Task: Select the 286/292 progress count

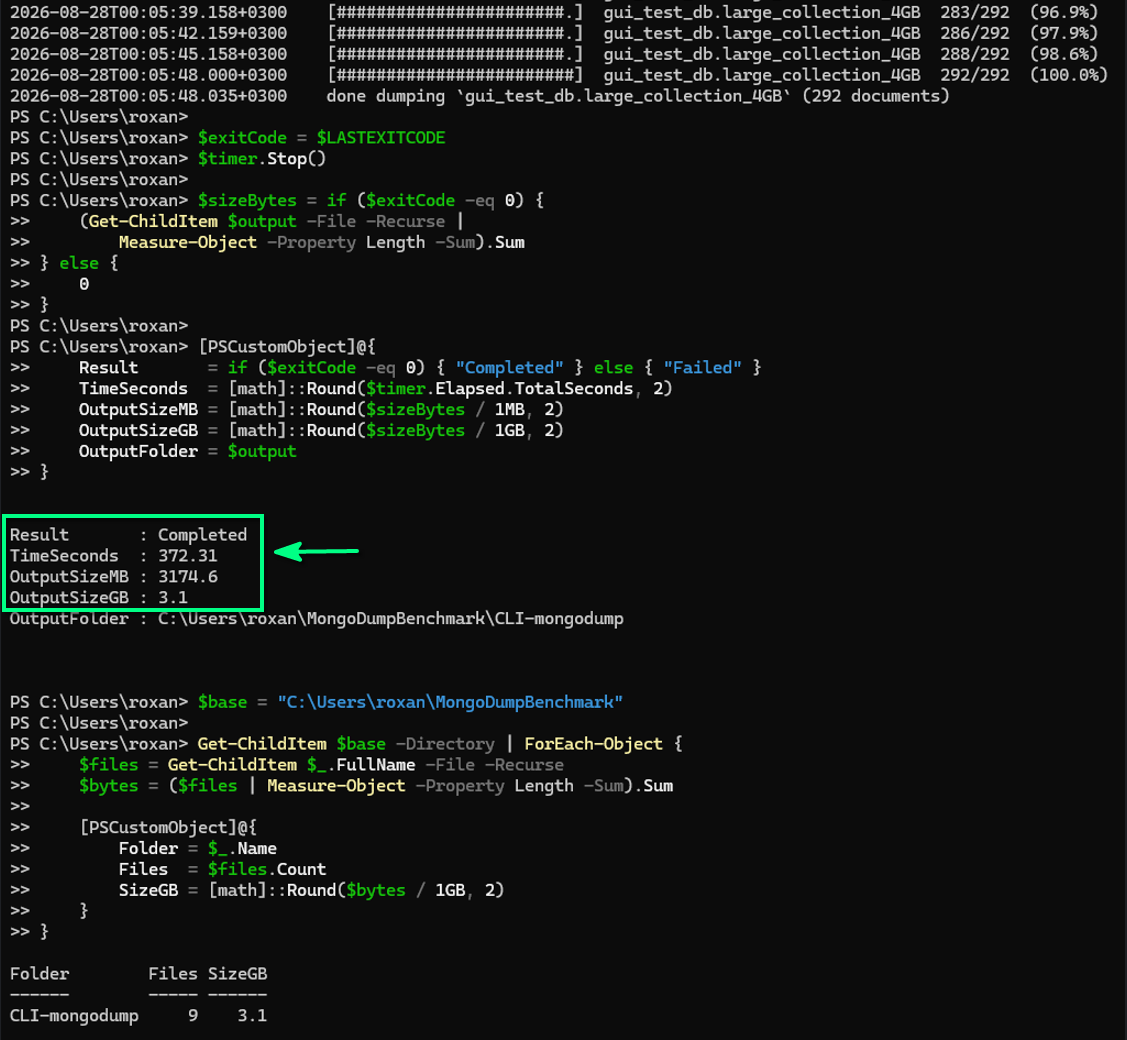Action: [975, 33]
